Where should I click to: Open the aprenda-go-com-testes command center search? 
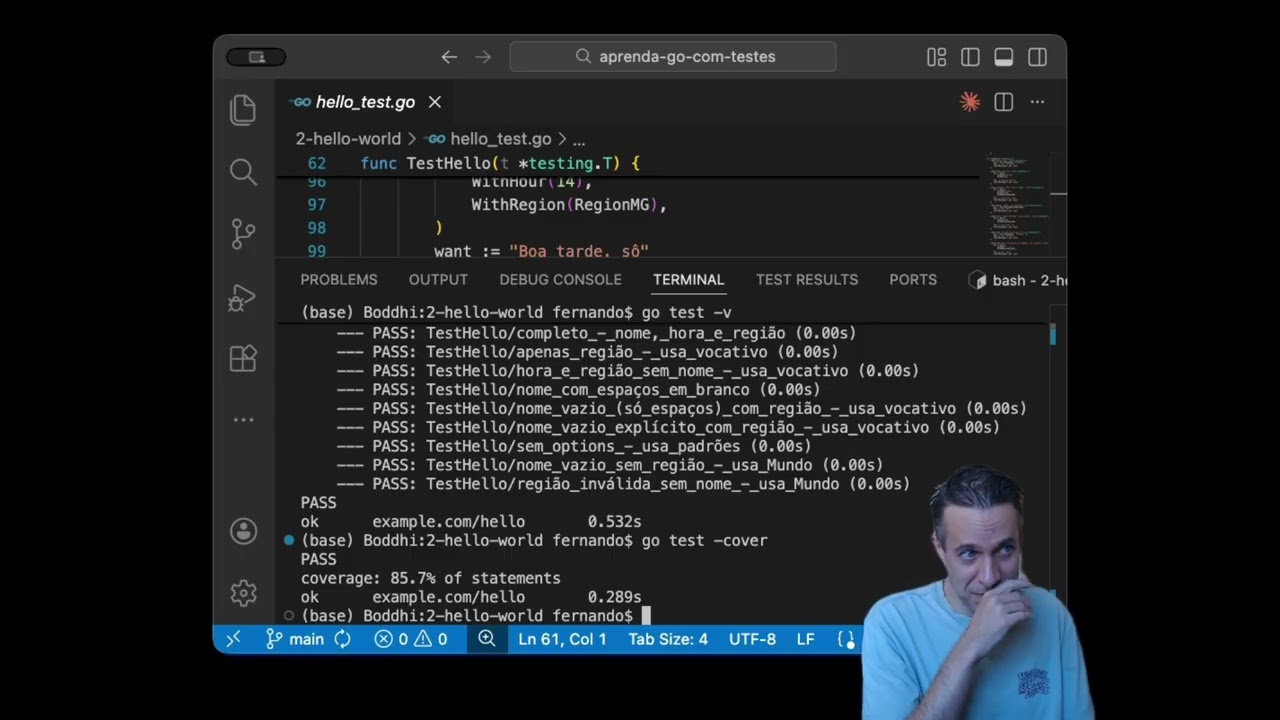673,57
